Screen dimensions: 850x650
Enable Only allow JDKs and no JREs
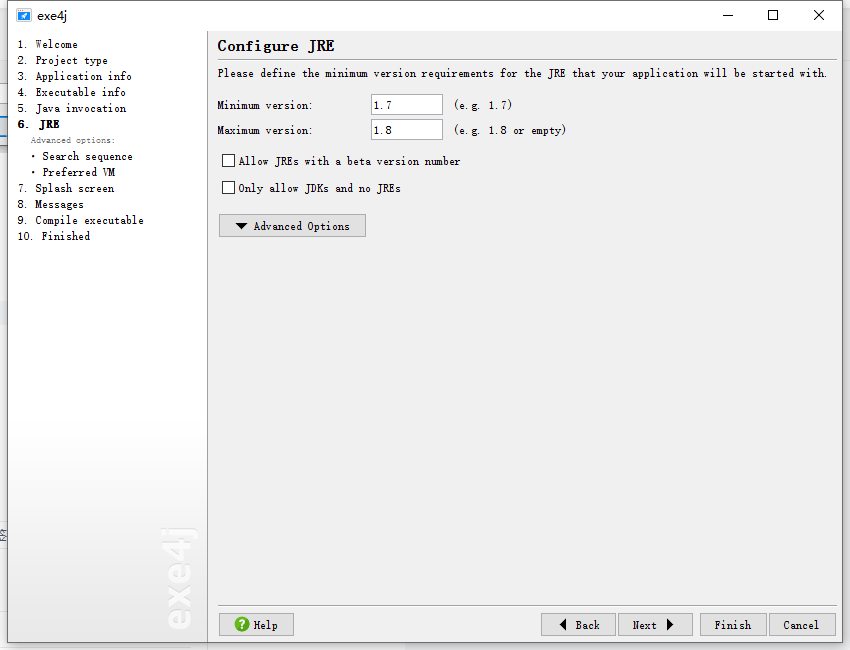click(228, 188)
